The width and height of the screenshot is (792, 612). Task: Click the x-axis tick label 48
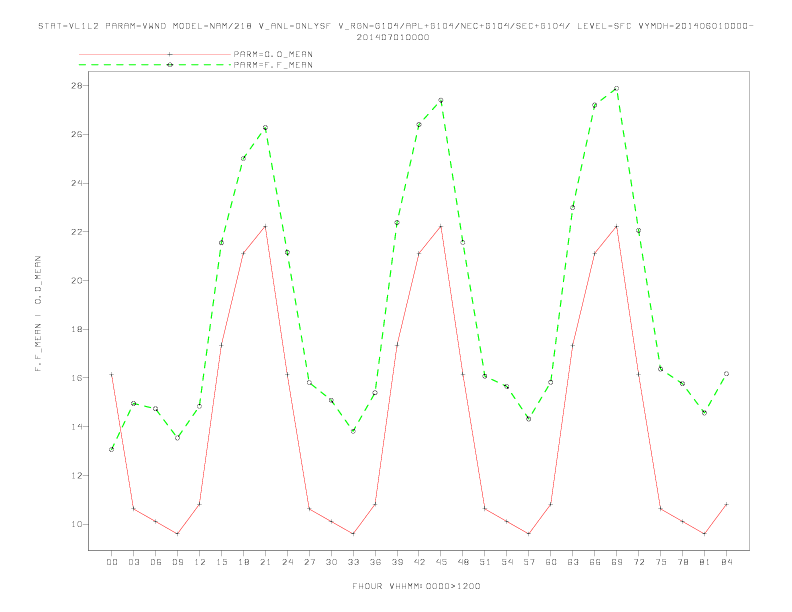pos(463,562)
